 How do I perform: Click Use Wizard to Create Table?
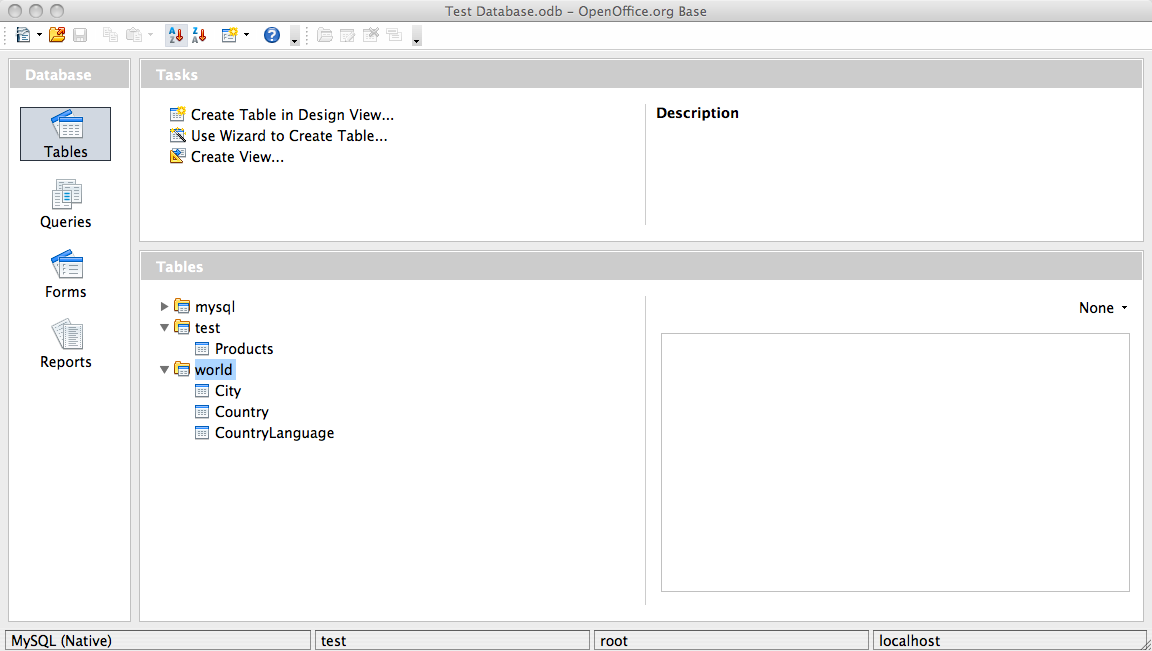click(289, 136)
